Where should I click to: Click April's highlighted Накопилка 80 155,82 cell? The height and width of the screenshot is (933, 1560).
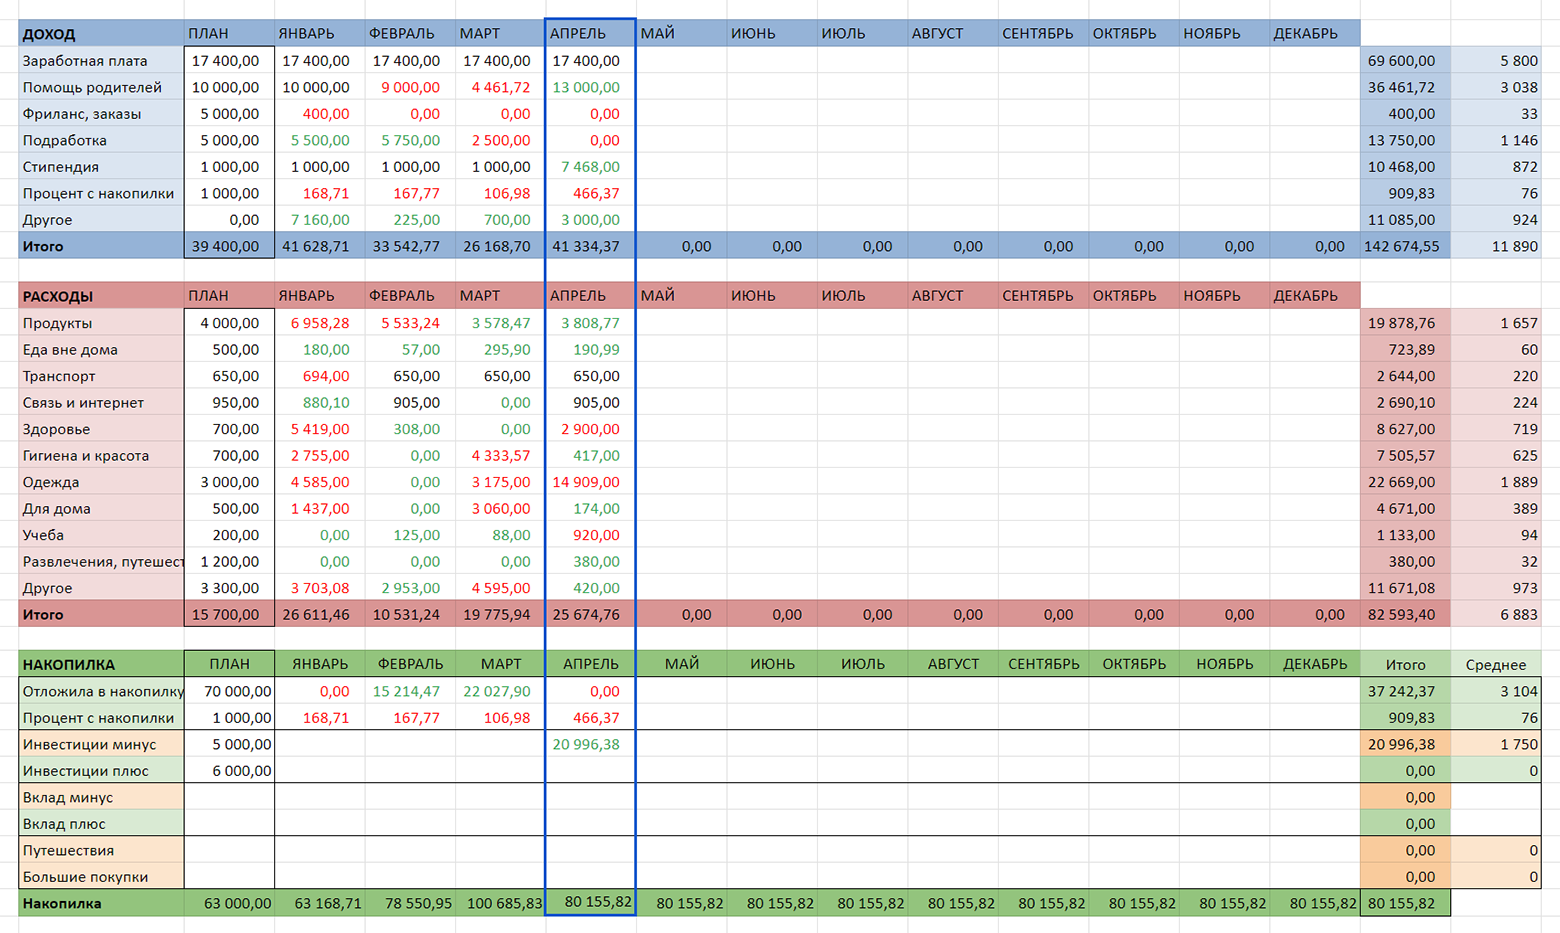tap(590, 902)
